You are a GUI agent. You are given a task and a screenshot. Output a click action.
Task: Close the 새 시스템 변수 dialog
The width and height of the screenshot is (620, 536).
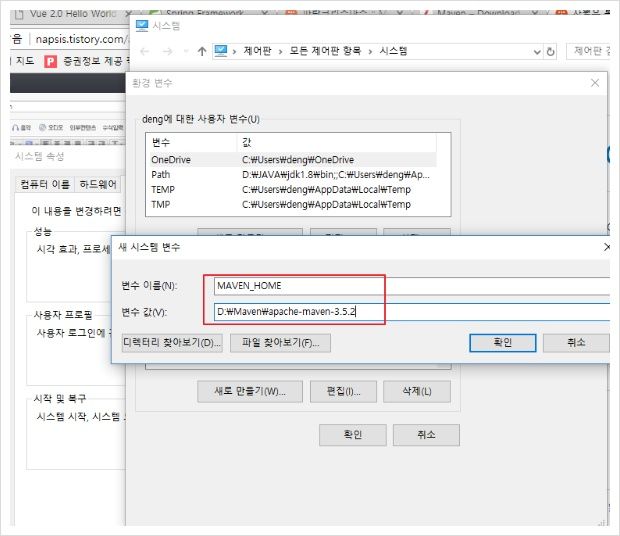[607, 247]
